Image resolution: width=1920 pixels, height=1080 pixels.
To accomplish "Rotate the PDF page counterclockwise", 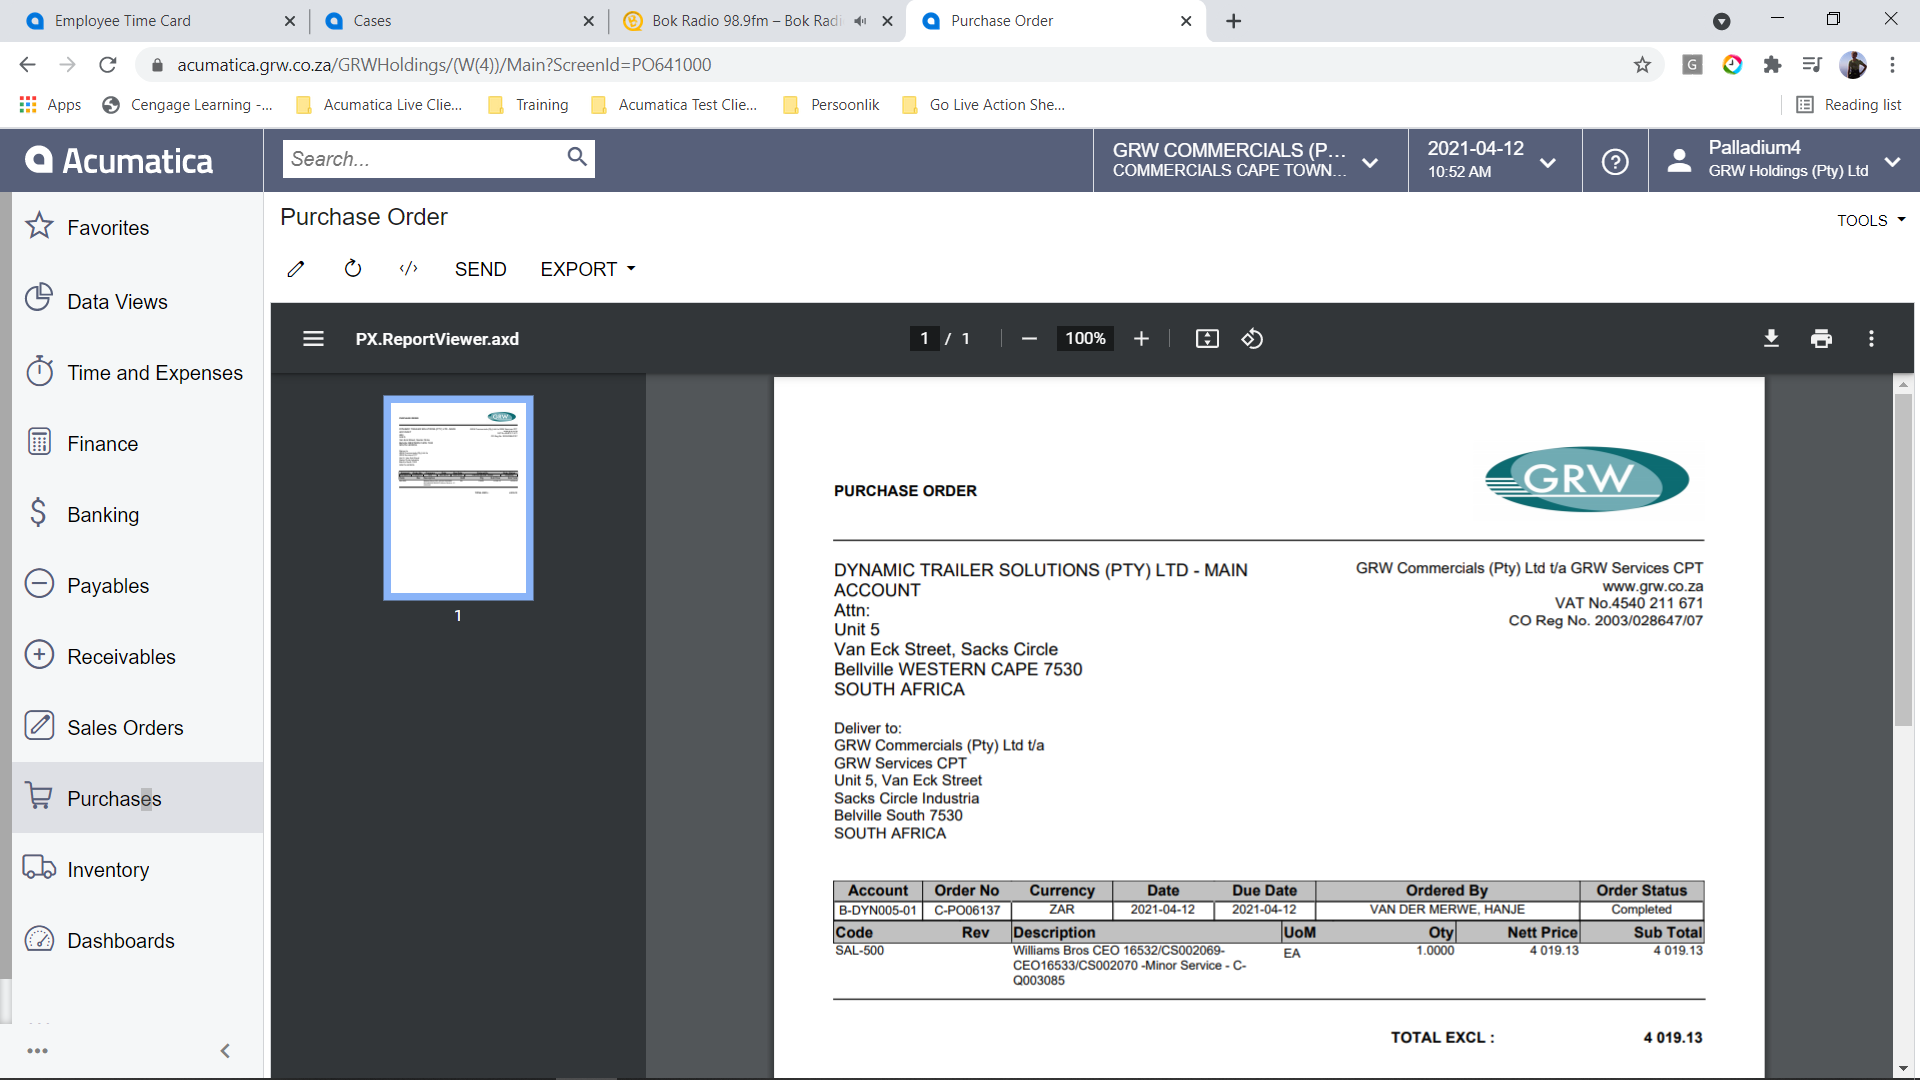I will [x=1252, y=339].
